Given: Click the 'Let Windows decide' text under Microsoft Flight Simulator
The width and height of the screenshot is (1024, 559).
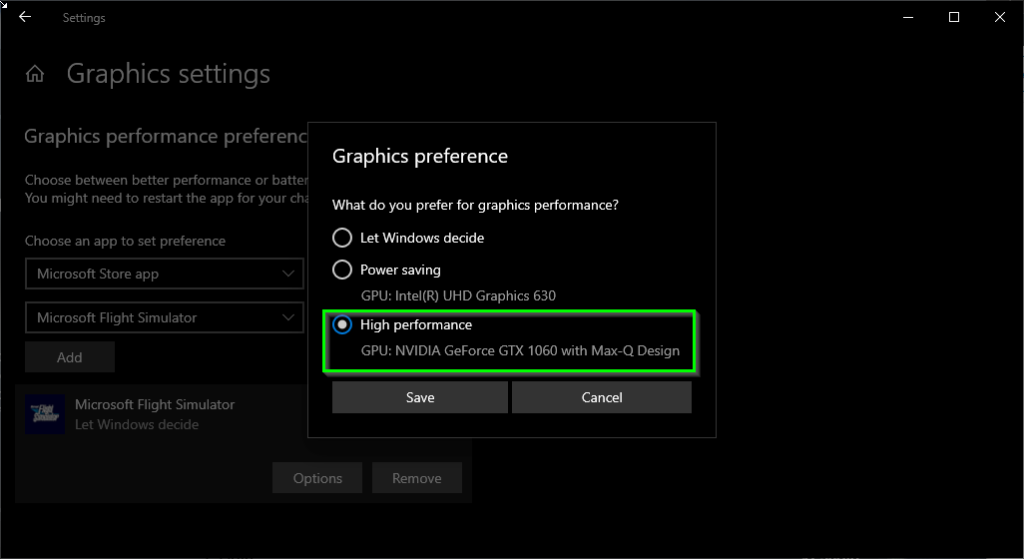Looking at the screenshot, I should pos(136,424).
